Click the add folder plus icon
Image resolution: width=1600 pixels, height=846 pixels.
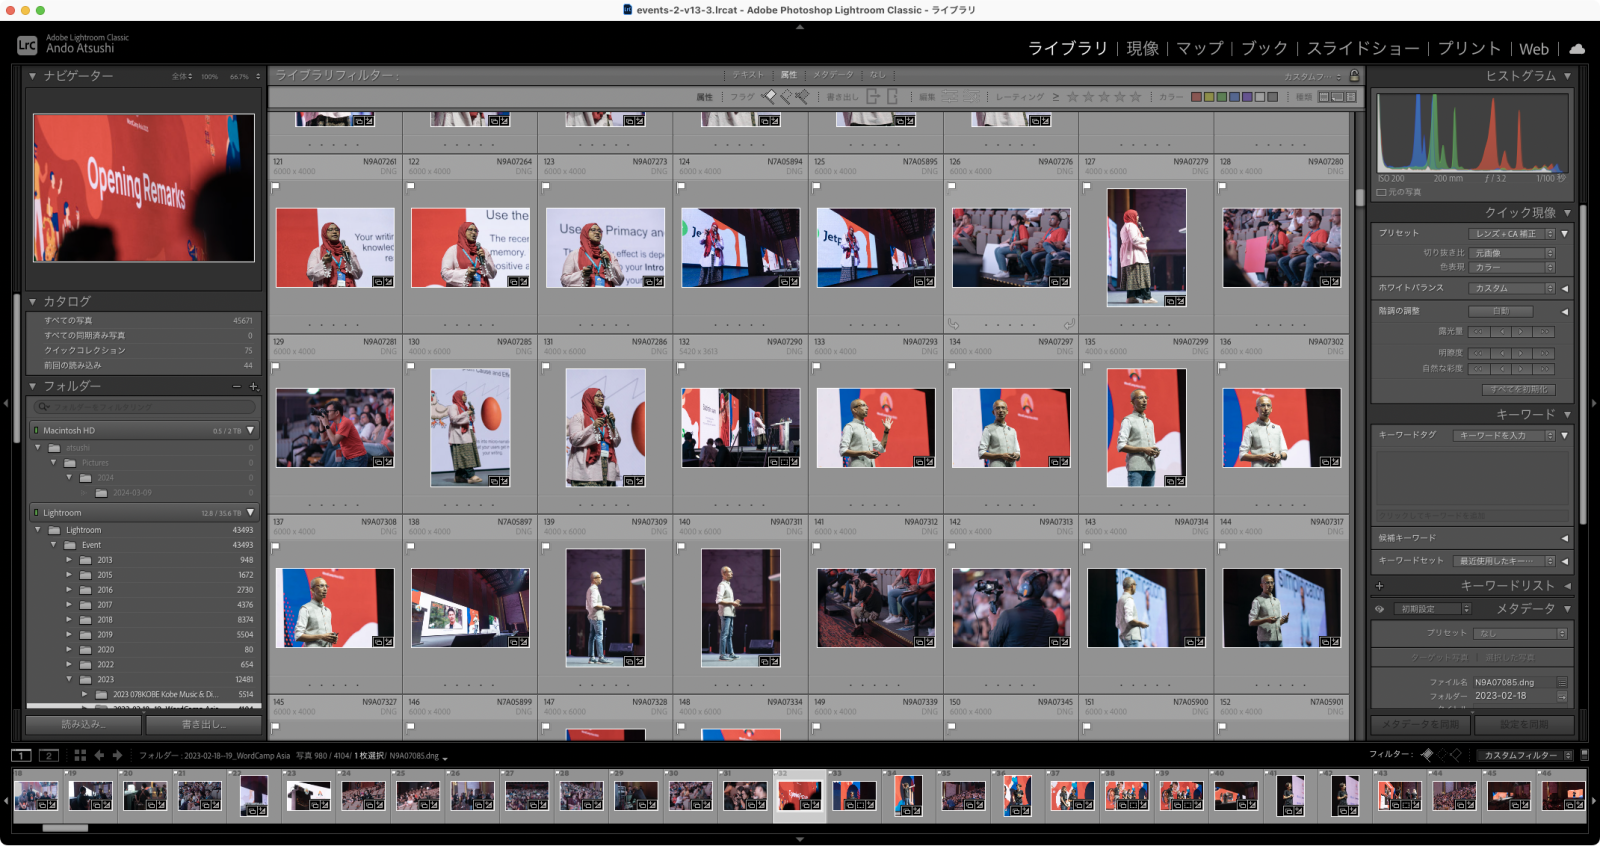(253, 386)
